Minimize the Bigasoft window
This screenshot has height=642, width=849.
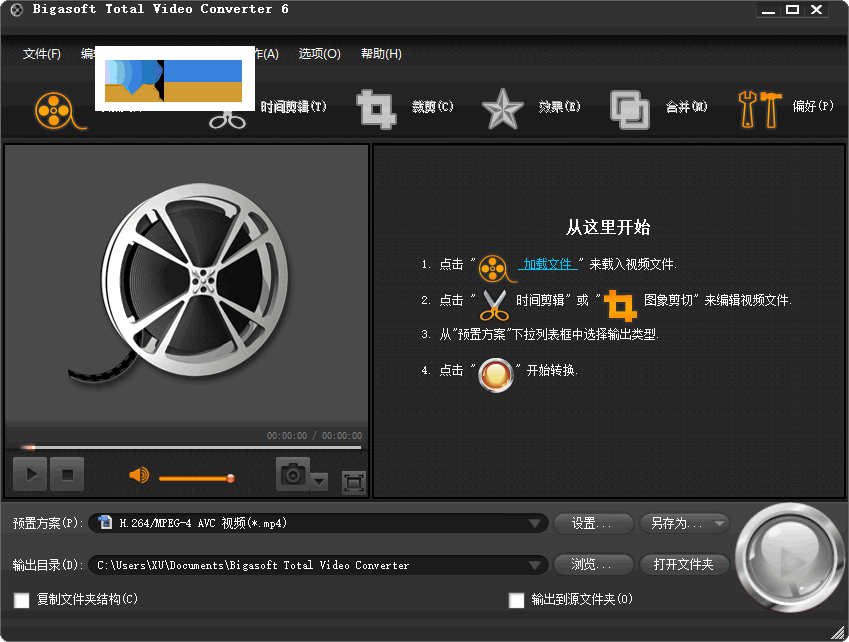(x=769, y=10)
